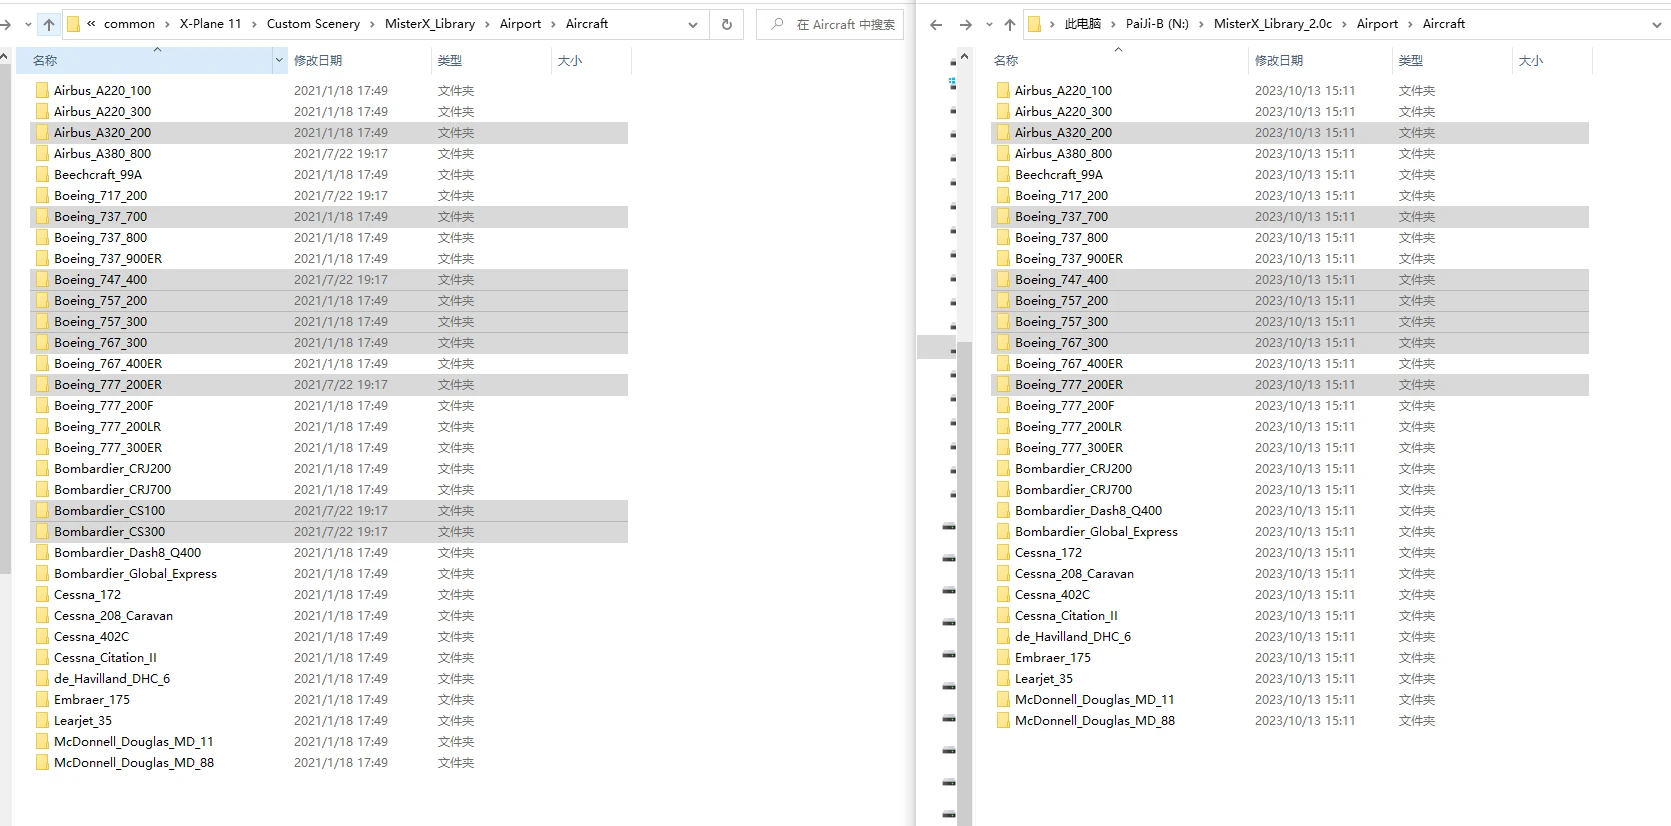The image size is (1671, 826).
Task: Select Cessna_208_Caravan in right window
Action: [x=1290, y=573]
